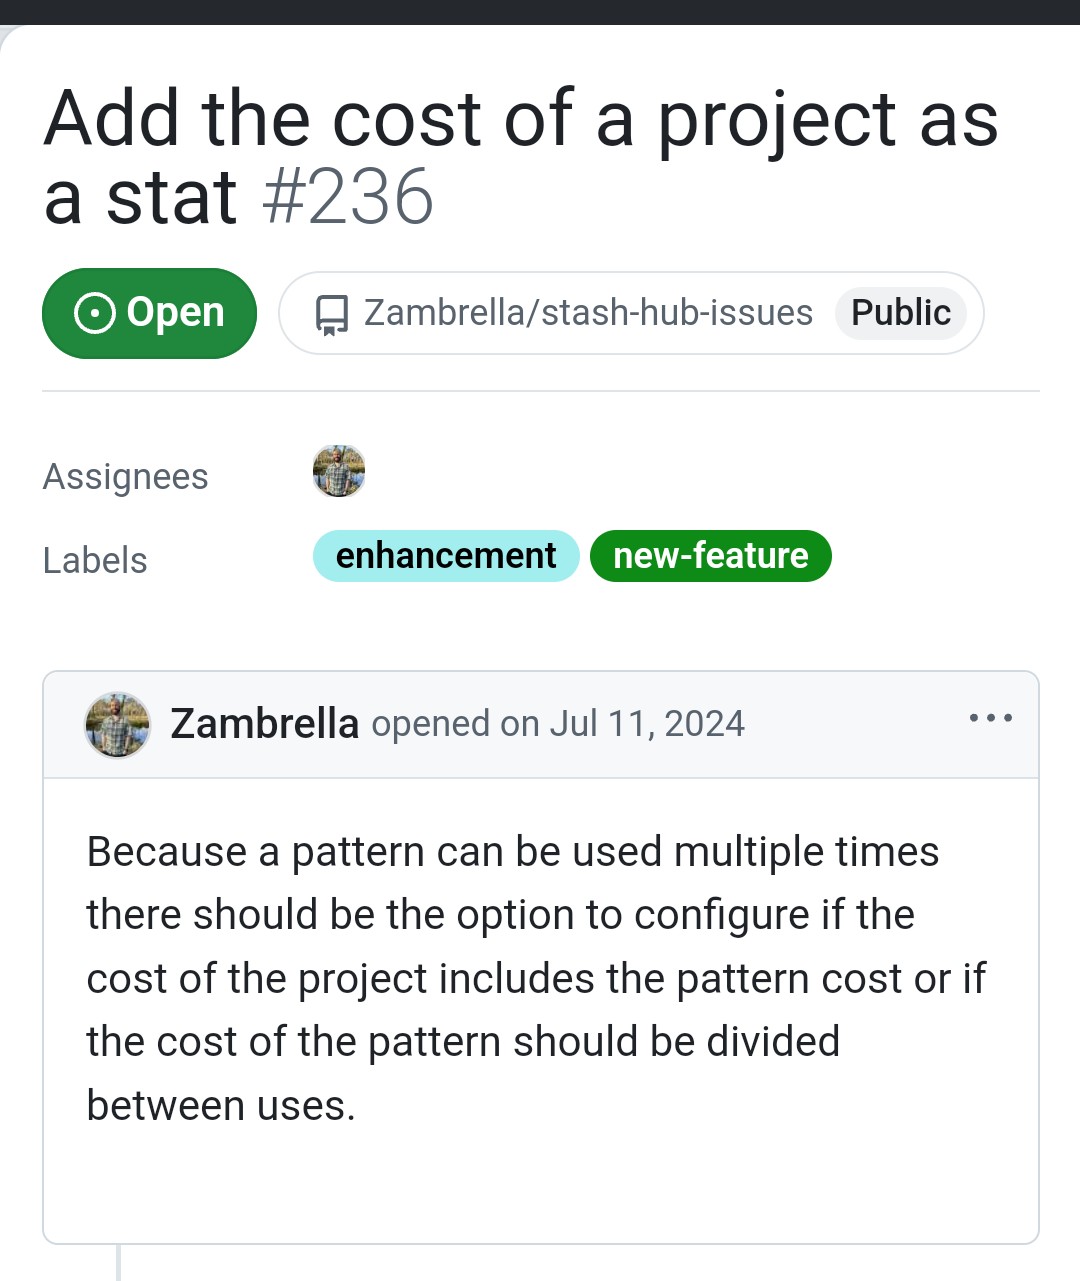Click the circle-dot icon in Open badge

point(95,313)
